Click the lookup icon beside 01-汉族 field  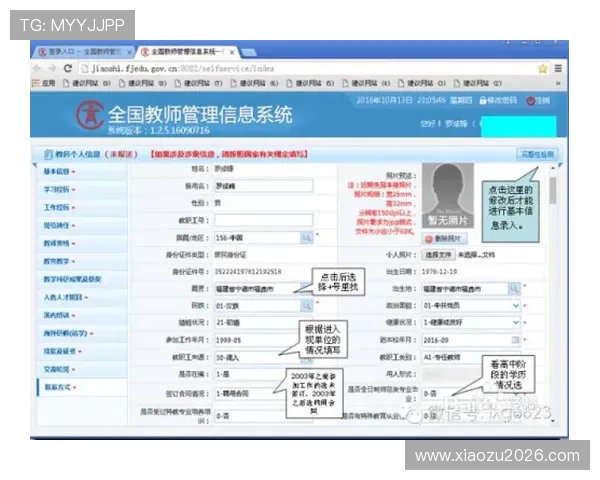pyautogui.click(x=307, y=305)
